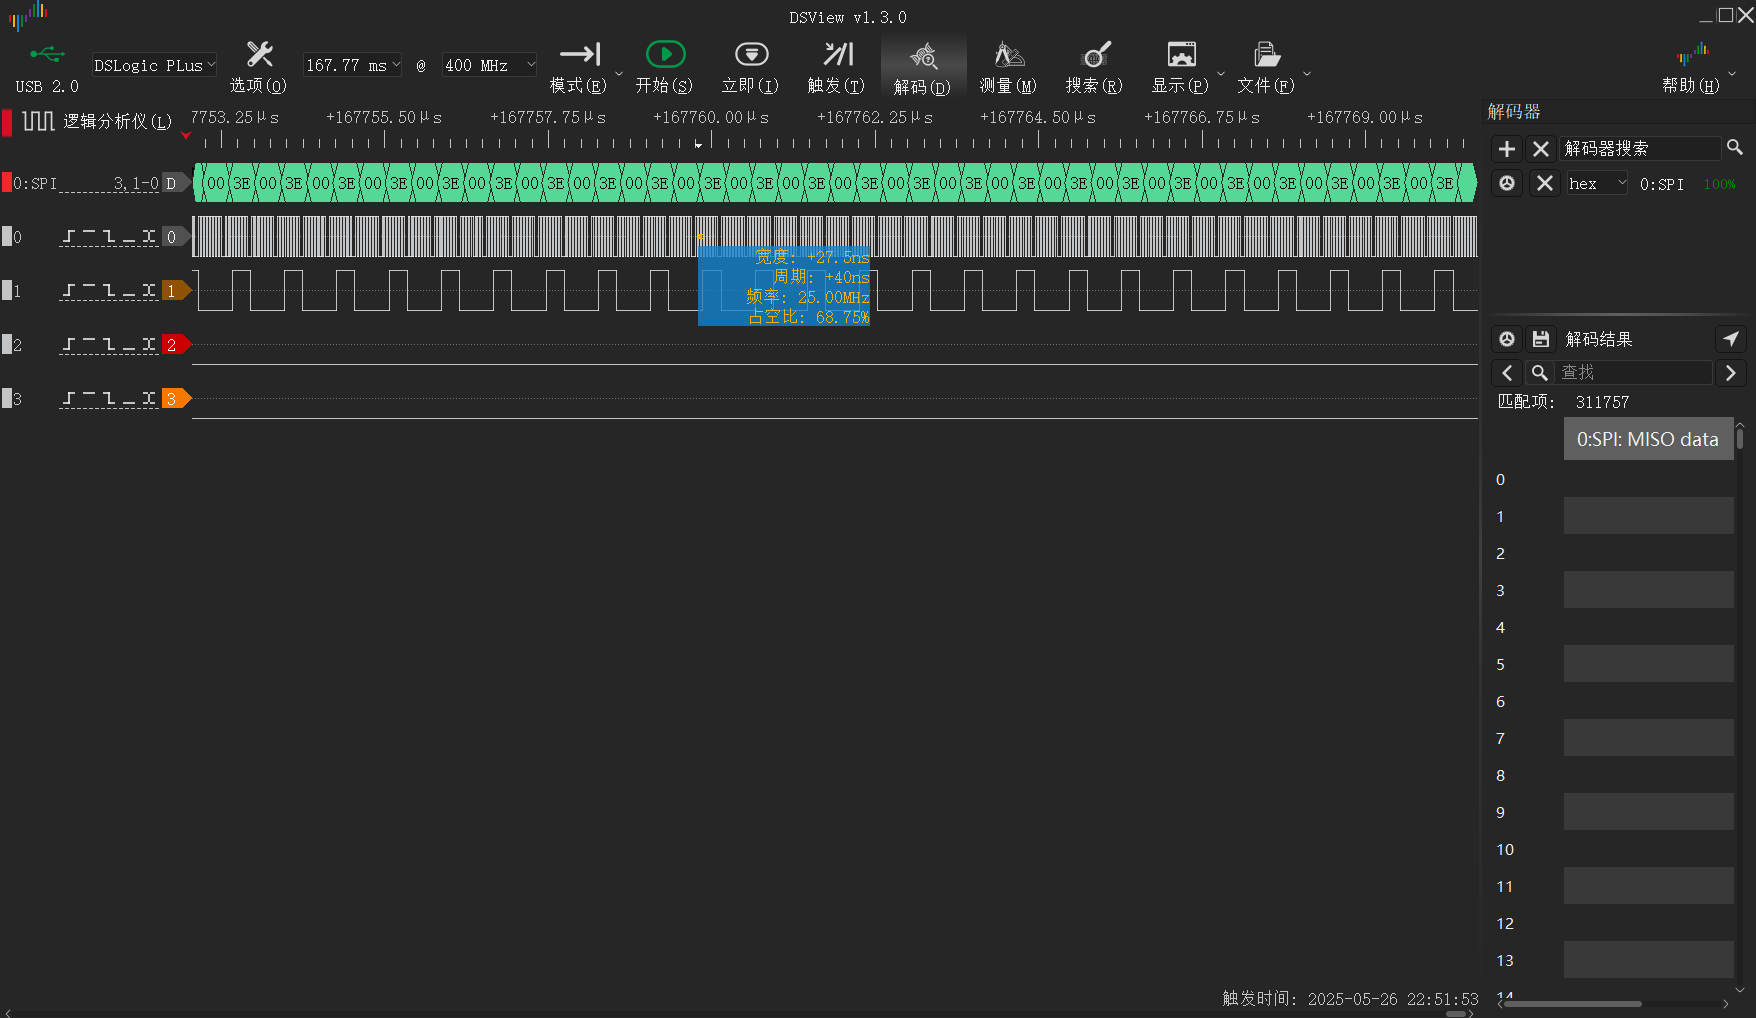Viewport: 1756px width, 1018px height.
Task: Click the 立即 instant capture icon
Action: point(750,55)
